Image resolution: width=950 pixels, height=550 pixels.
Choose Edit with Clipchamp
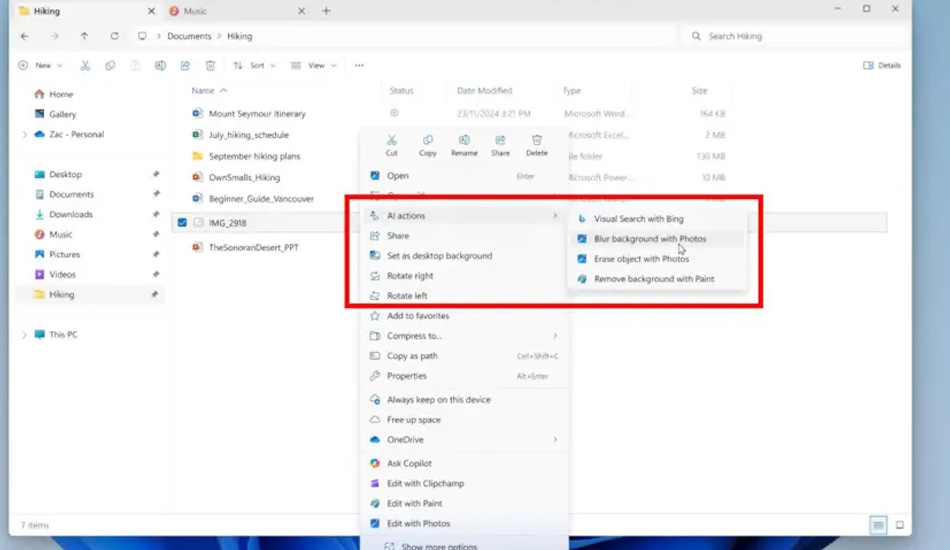464,483
